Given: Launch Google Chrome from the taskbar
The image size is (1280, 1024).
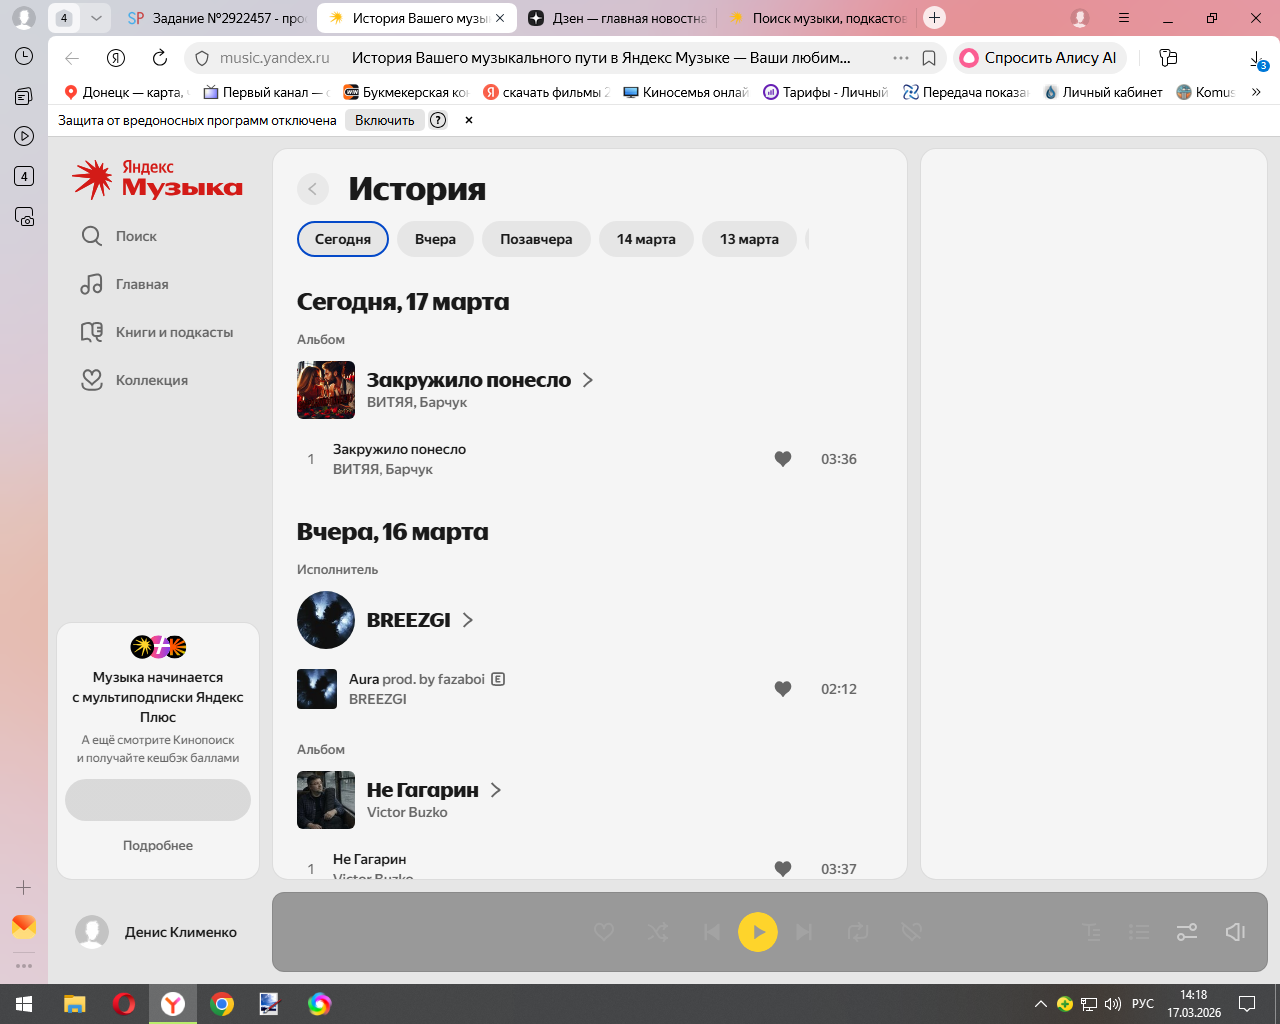Looking at the screenshot, I should [x=222, y=1004].
